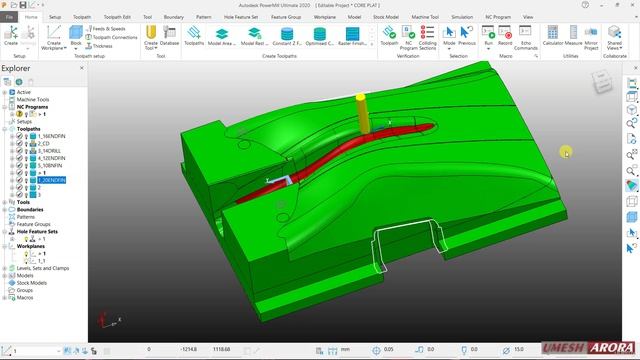Select Raster Finishing toolpath
The height and width of the screenshot is (360, 640).
pos(352,36)
